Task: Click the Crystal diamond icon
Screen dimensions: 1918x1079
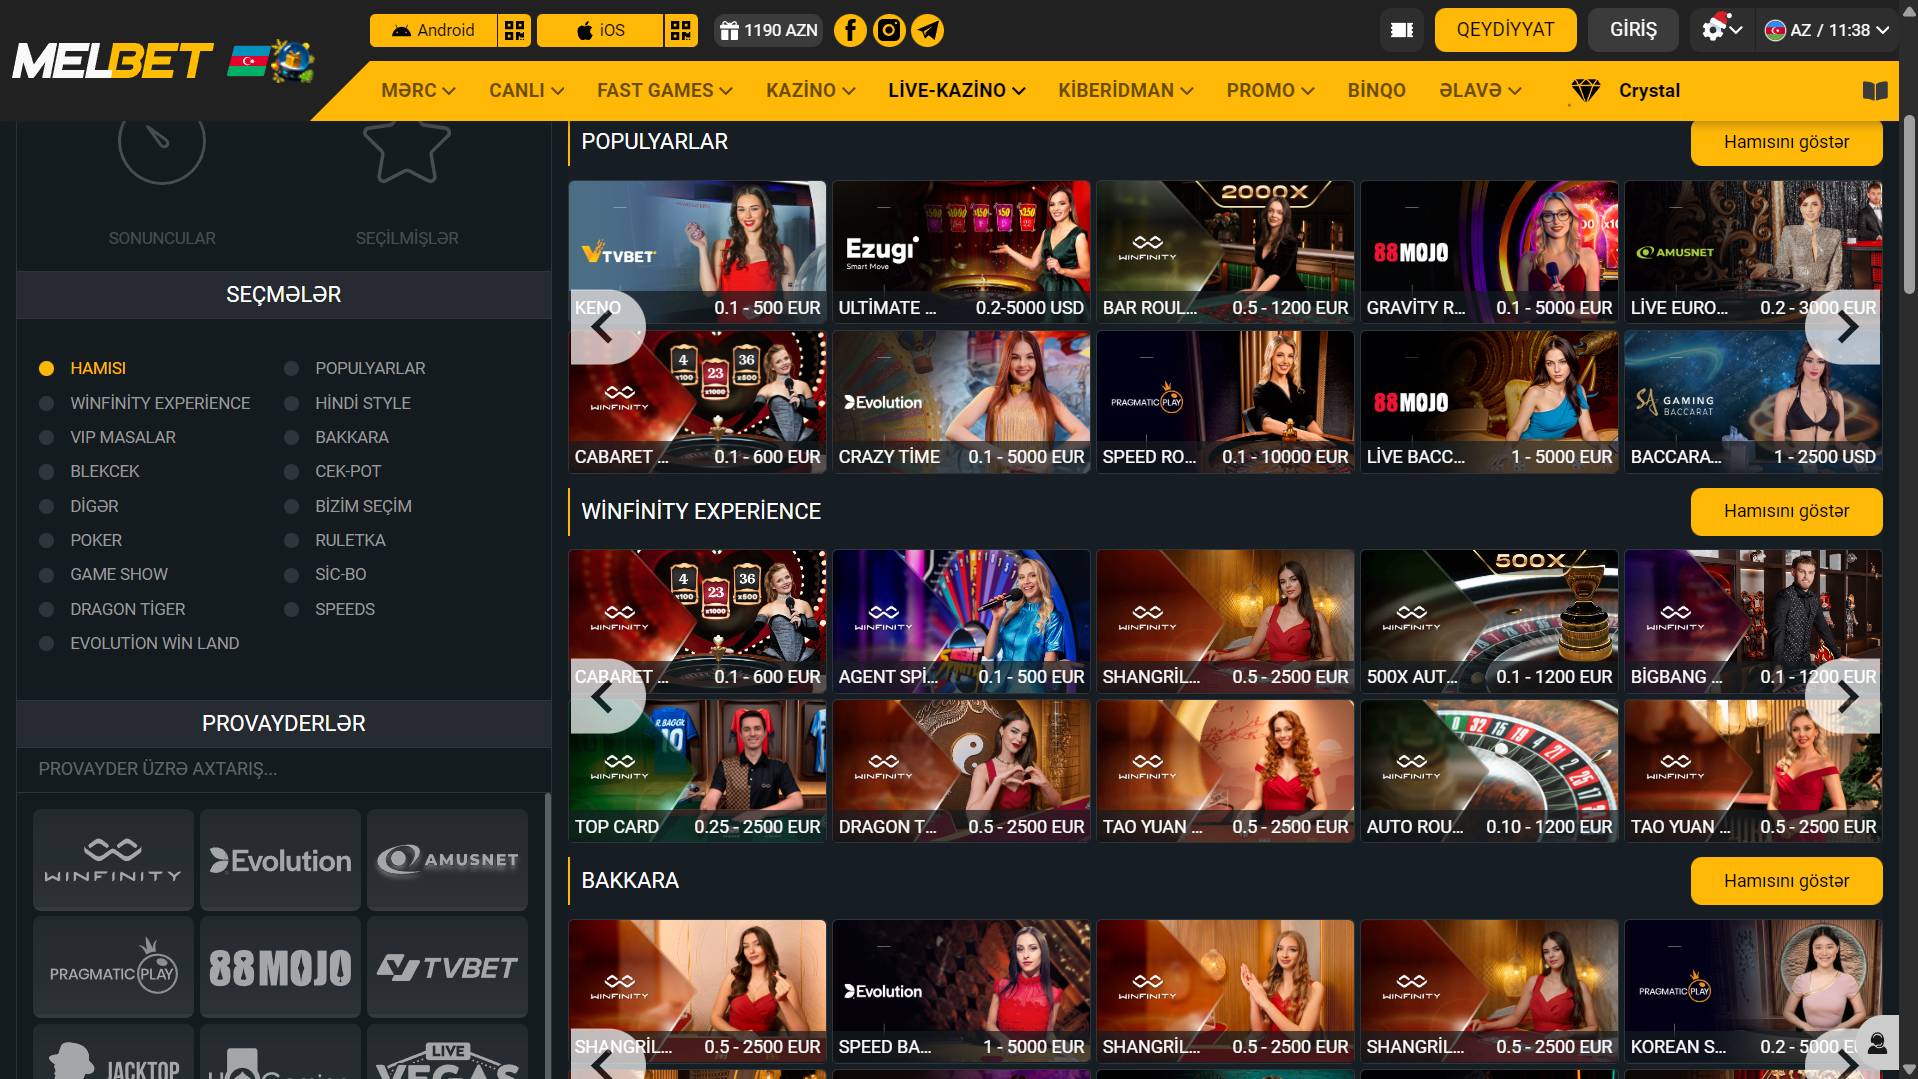Action: coord(1585,91)
